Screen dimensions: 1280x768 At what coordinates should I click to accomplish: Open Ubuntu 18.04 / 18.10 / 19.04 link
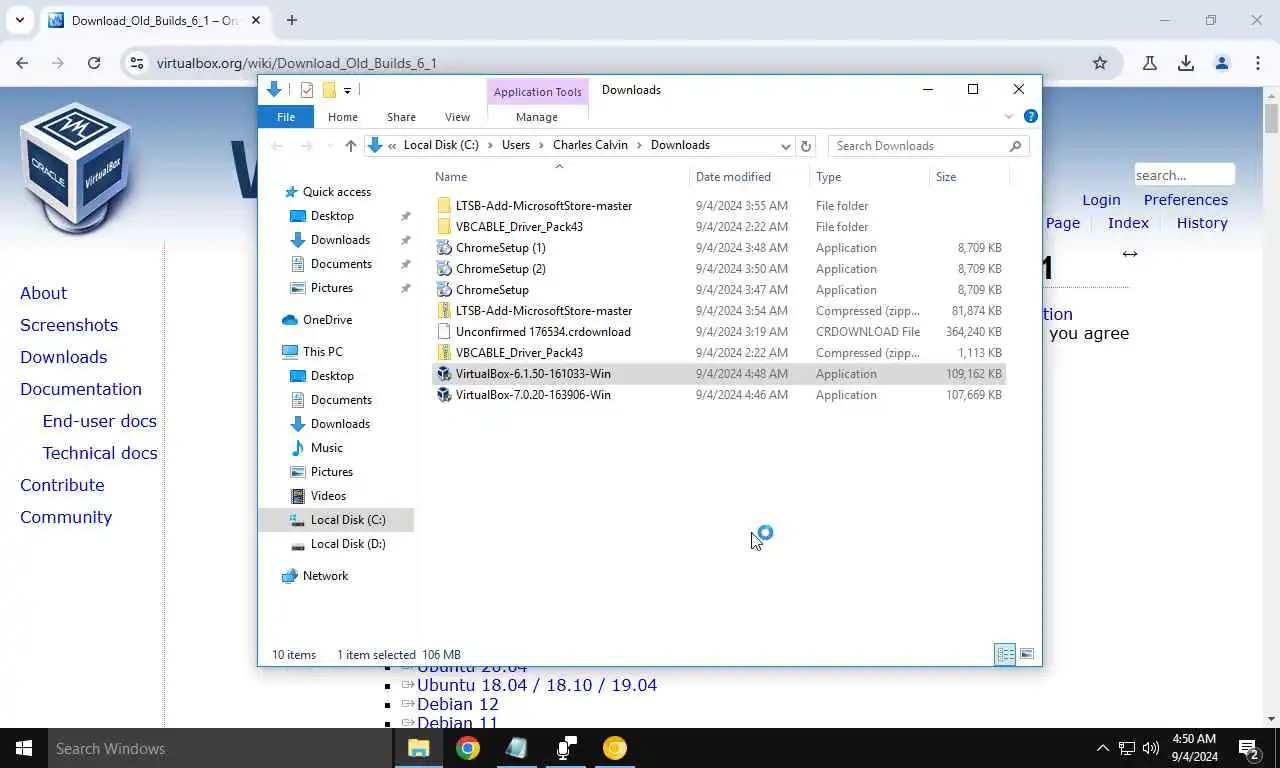pos(537,685)
